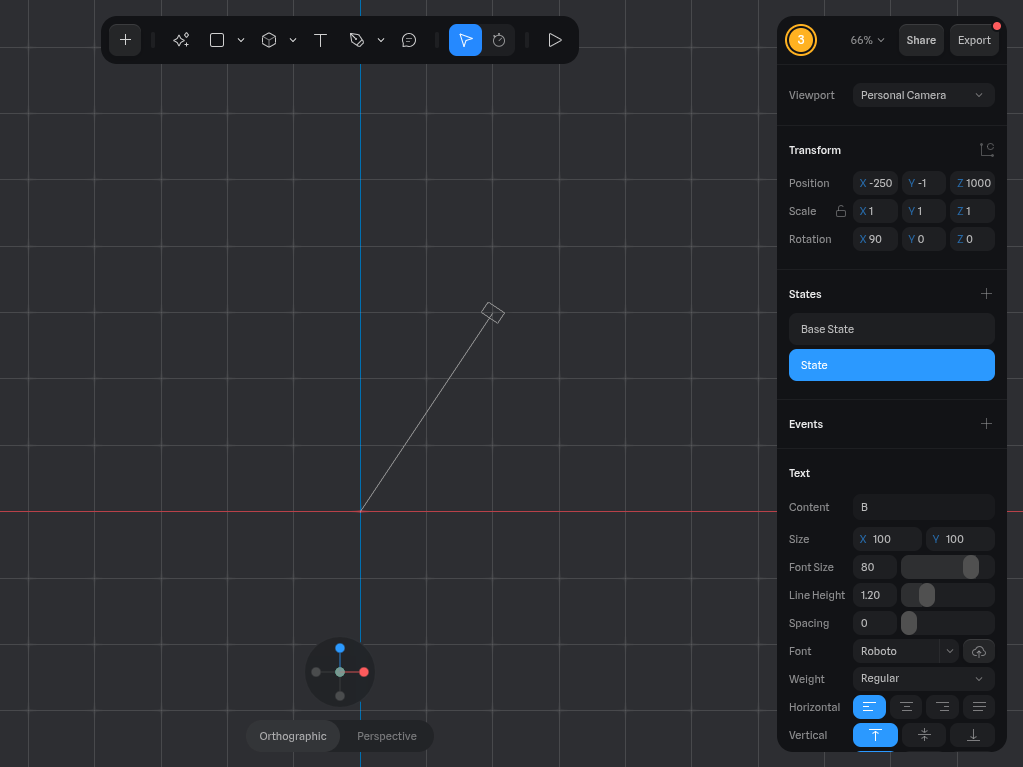Edit the Scale X field
1023x767 pixels.
click(876, 211)
